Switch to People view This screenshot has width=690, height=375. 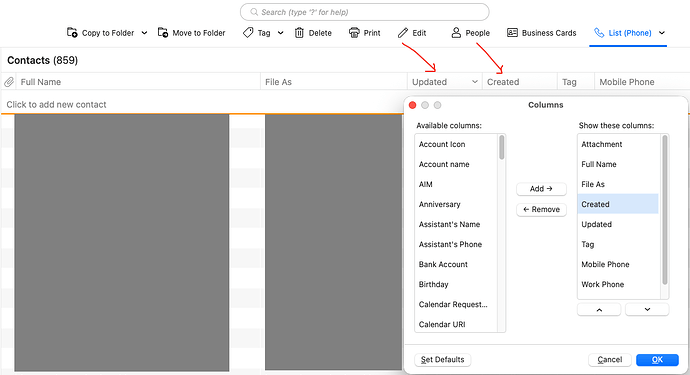[470, 33]
